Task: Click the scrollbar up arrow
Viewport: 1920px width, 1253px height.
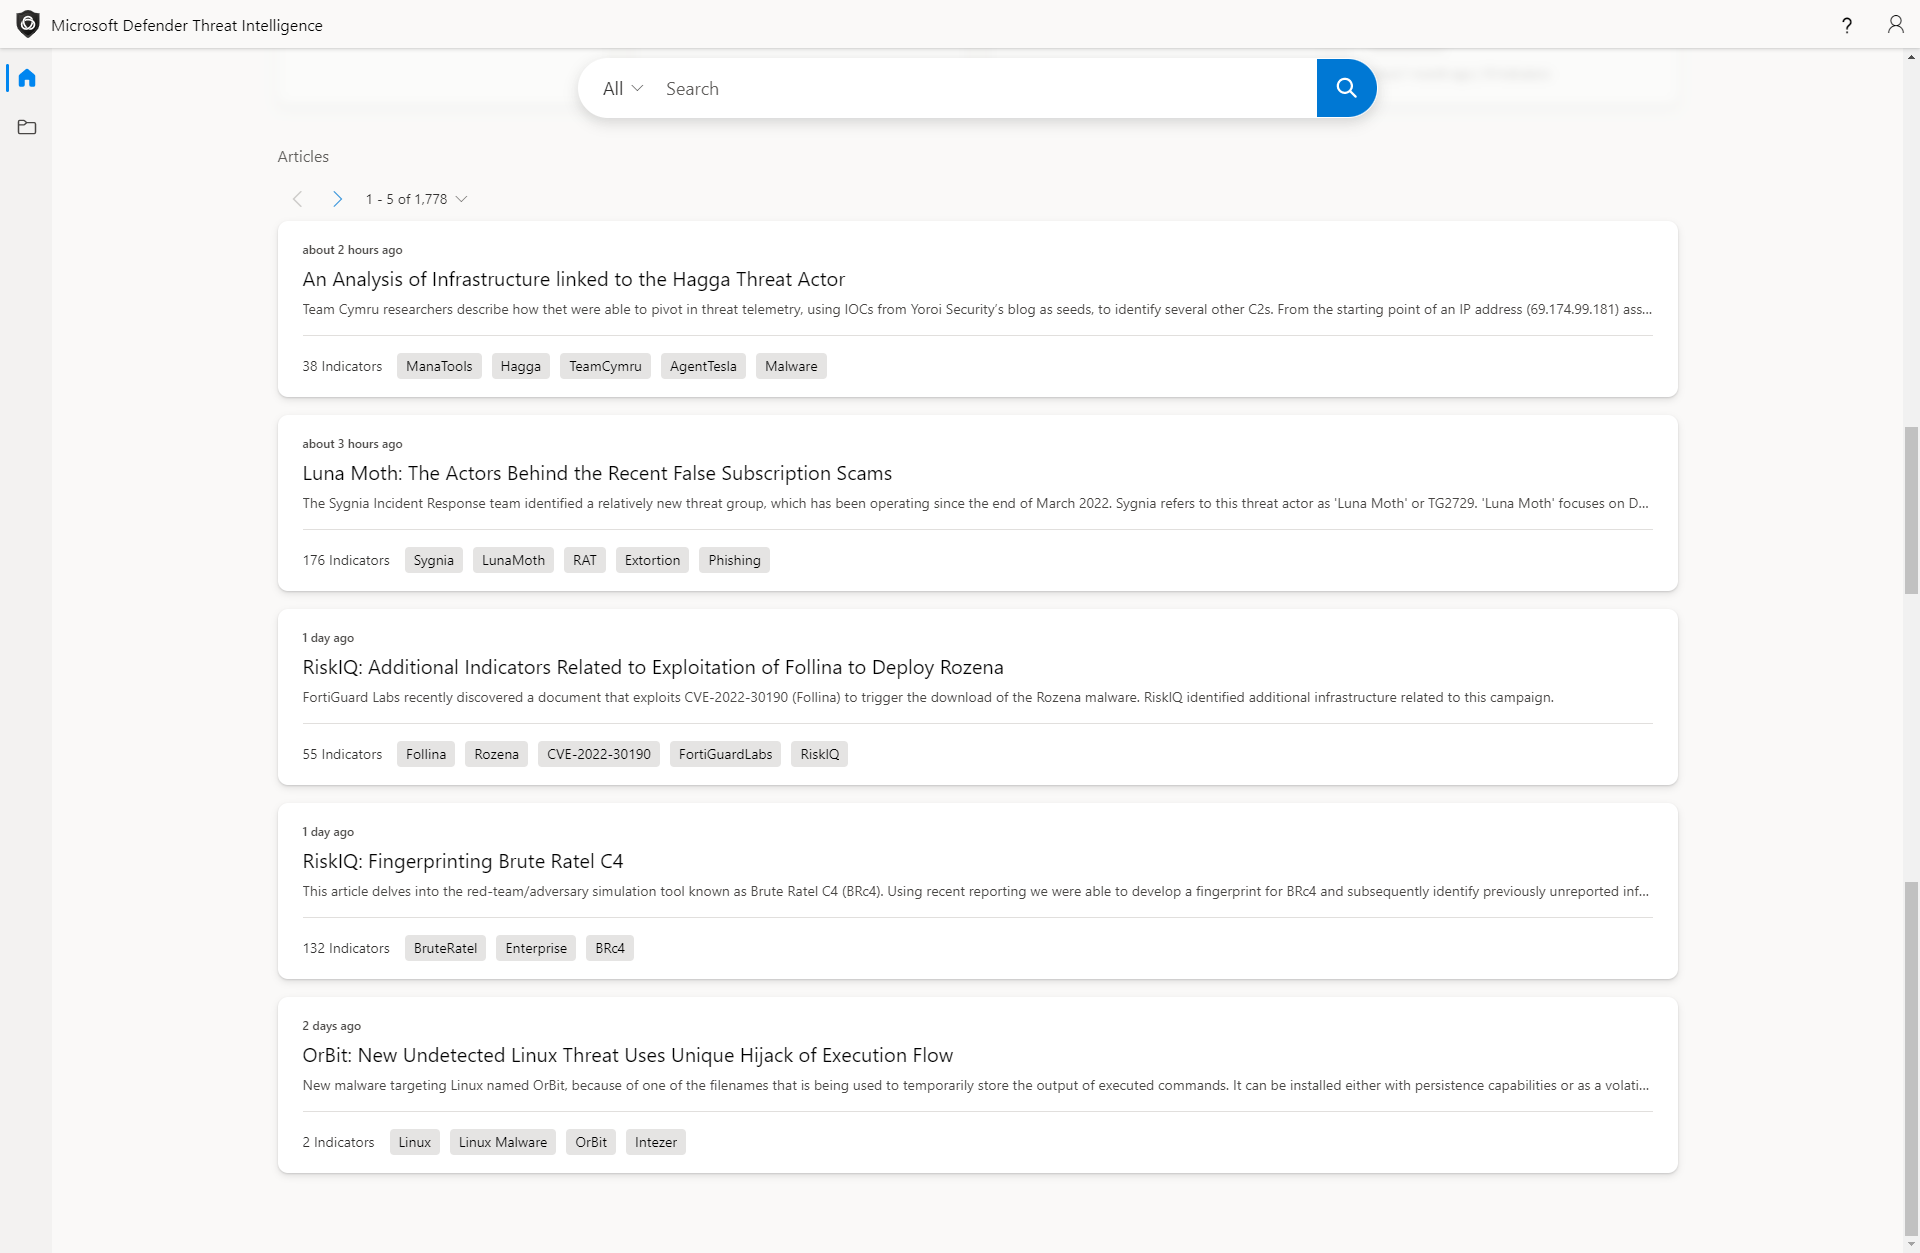Action: click(1911, 57)
